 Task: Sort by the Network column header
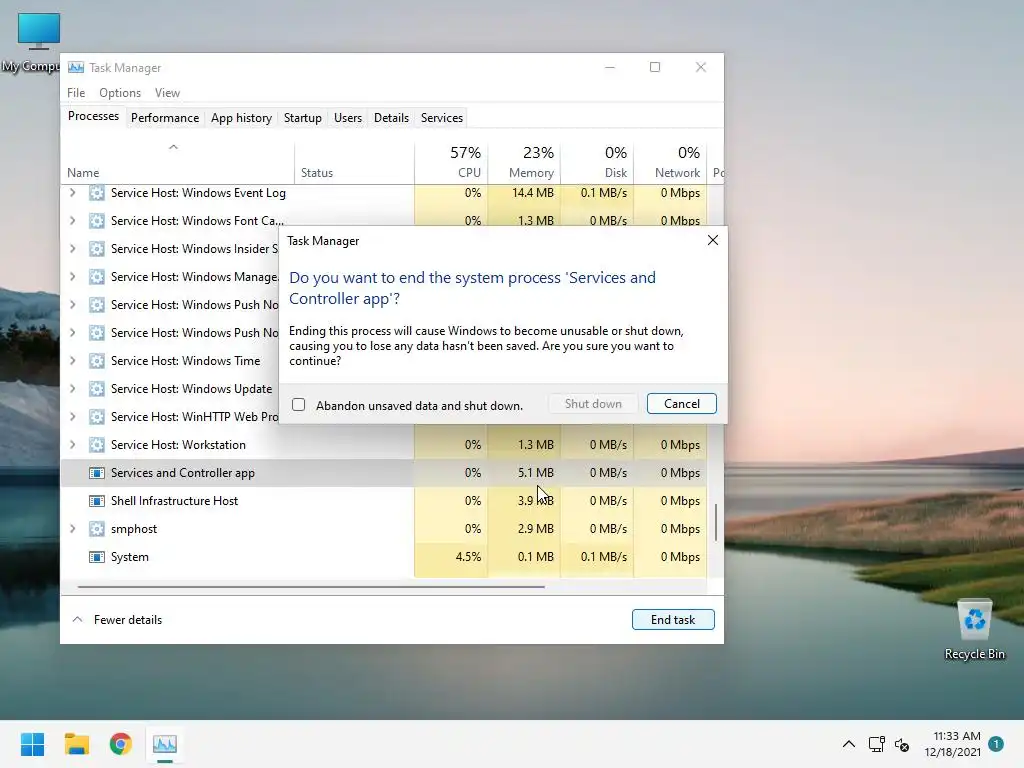[x=670, y=162]
